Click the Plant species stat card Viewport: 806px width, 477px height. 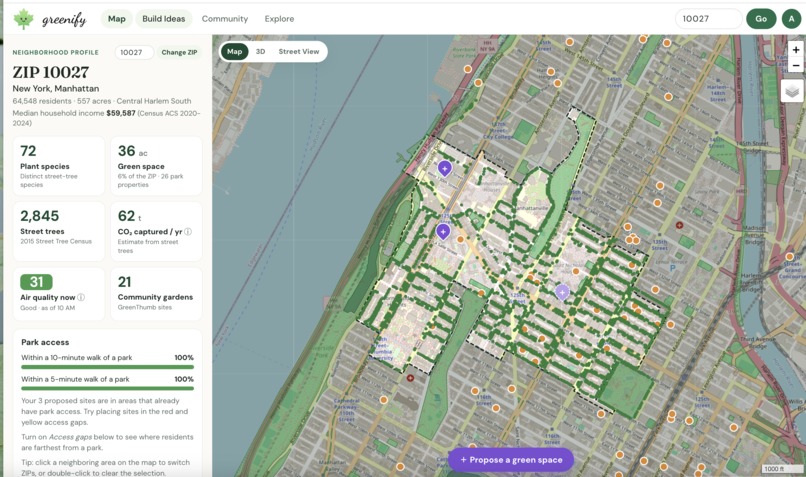[x=59, y=166]
